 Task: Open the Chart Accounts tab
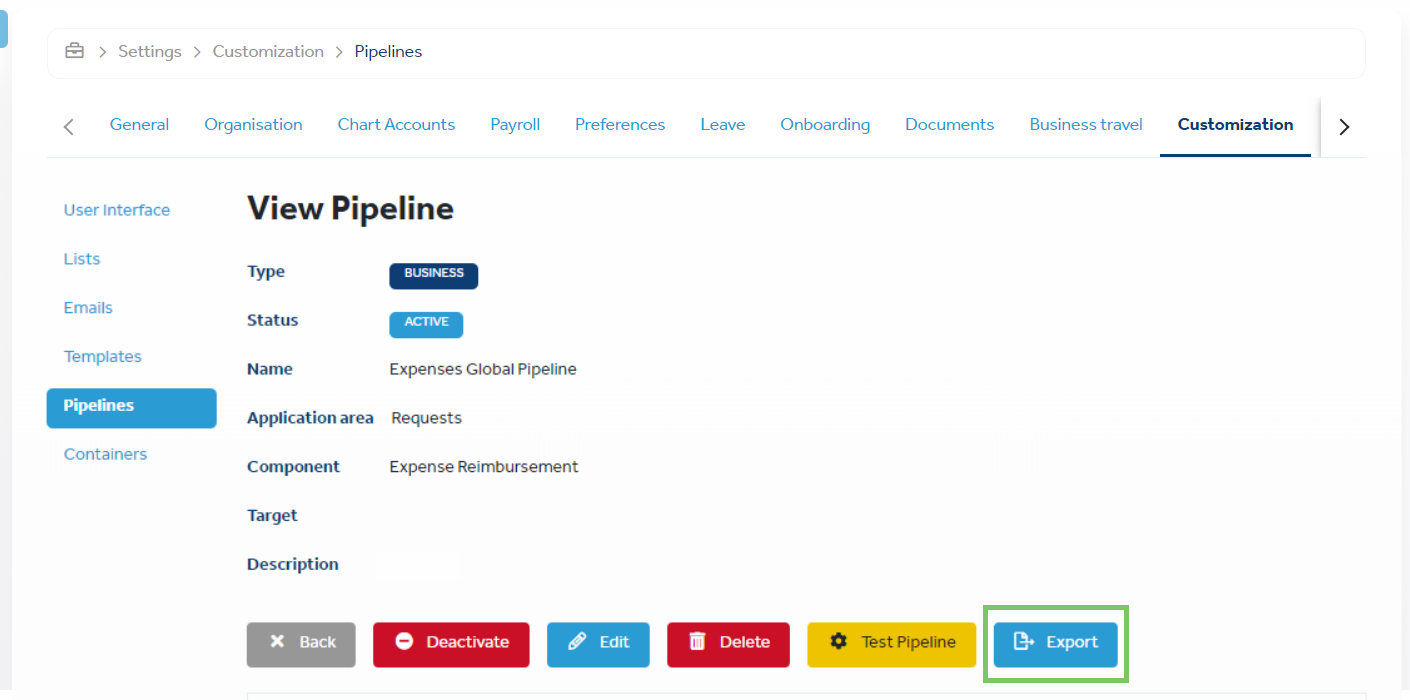point(396,125)
